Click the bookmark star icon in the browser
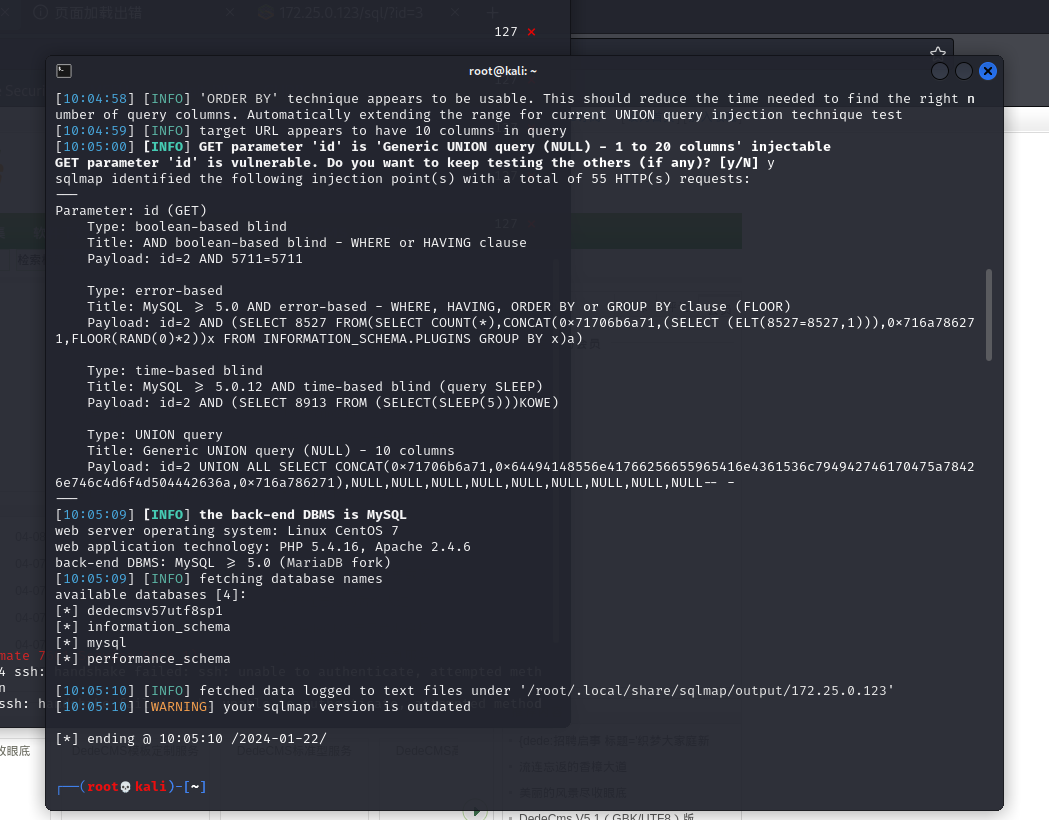Viewport: 1049px width, 820px height. [x=938, y=52]
